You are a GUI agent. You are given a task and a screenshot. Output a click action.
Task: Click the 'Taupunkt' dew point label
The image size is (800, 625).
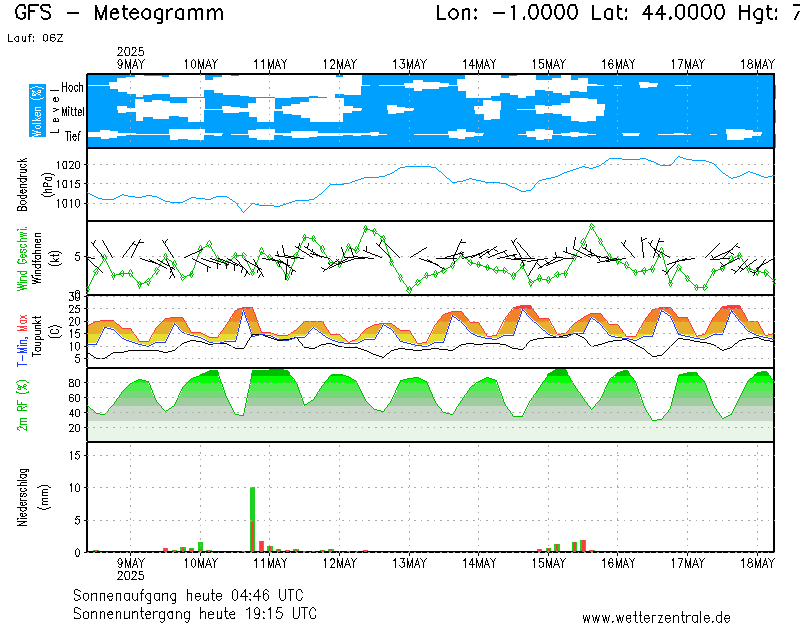[36, 336]
